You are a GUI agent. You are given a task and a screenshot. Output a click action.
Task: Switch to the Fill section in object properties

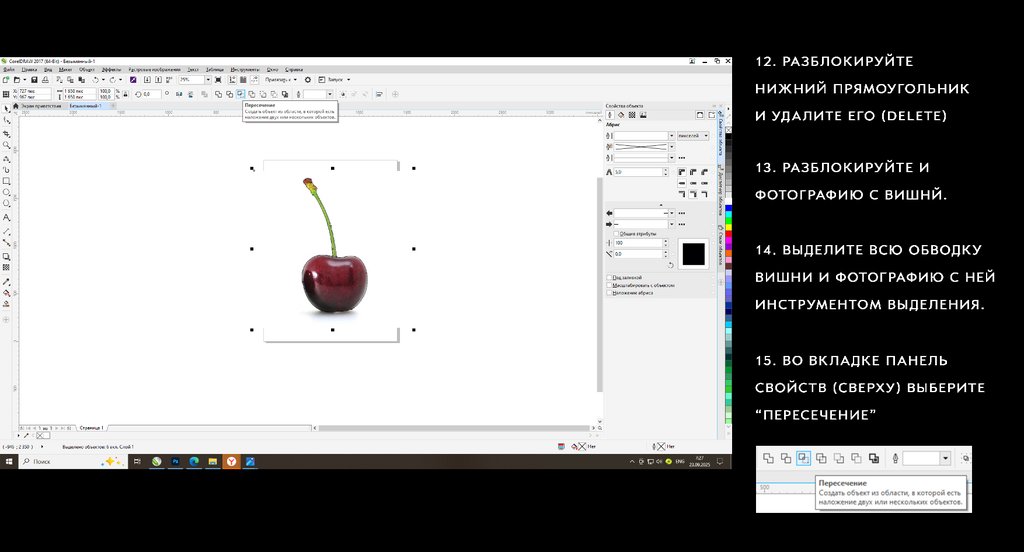(620, 115)
